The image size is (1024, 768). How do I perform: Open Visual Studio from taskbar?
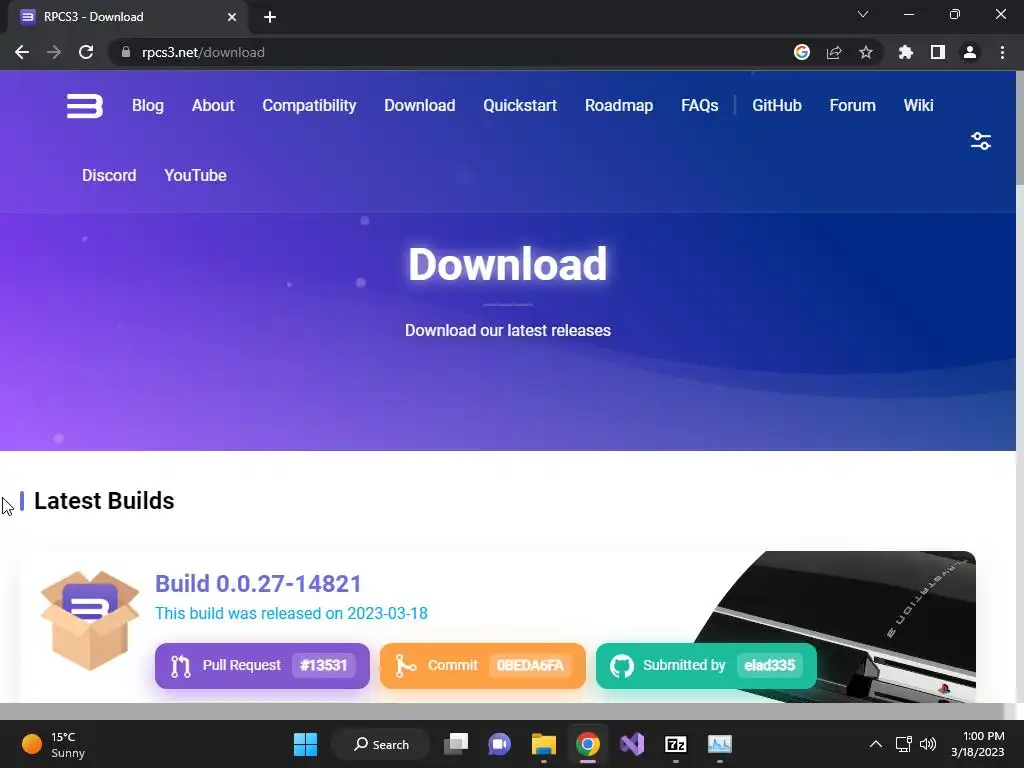click(632, 744)
